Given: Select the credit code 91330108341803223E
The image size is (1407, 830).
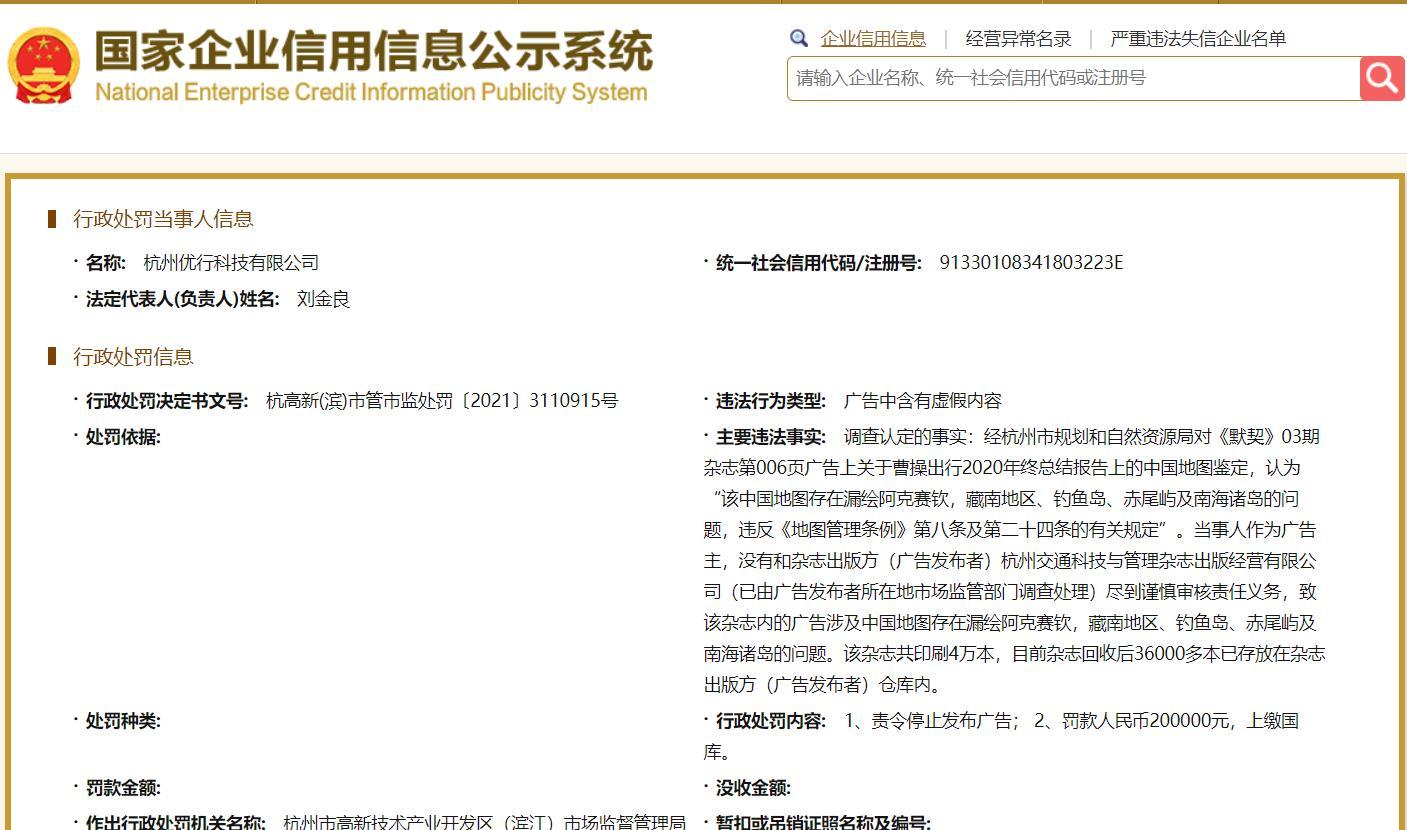Looking at the screenshot, I should pos(1031,263).
